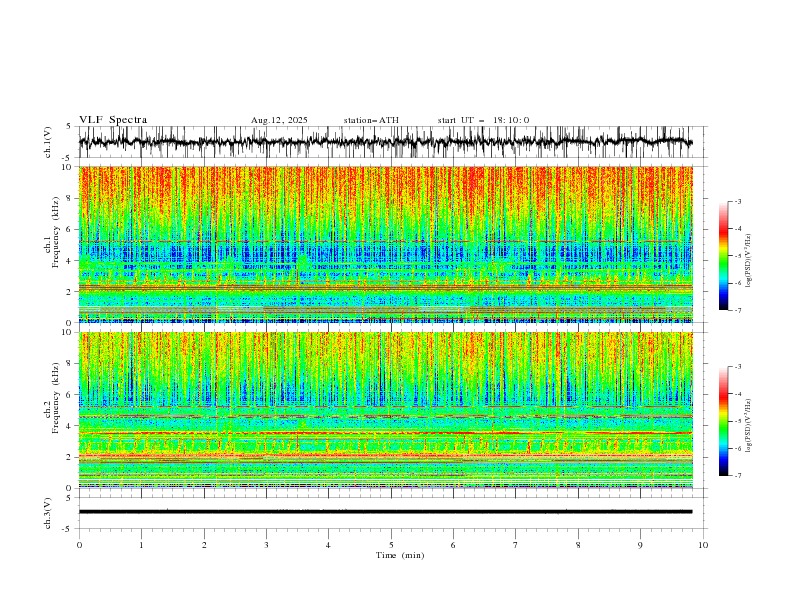Click the ch.2 color bar '-4' tick value

738,394
